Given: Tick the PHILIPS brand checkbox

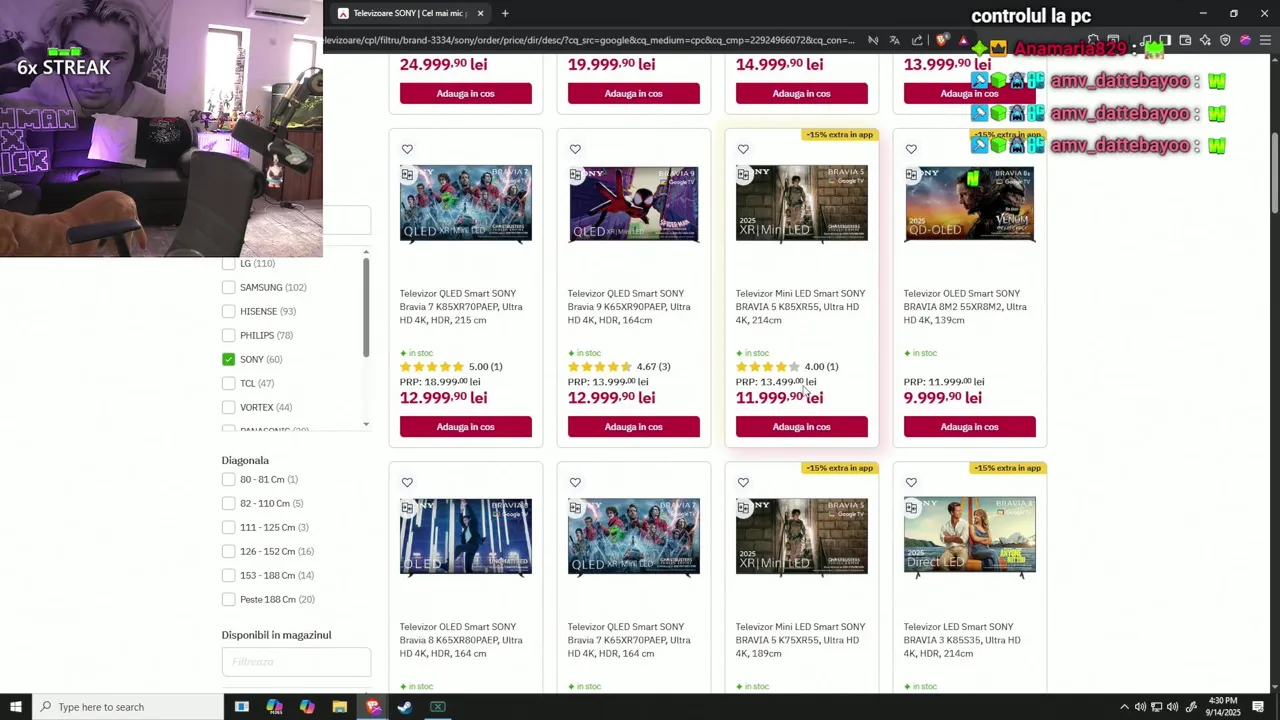Looking at the screenshot, I should (229, 335).
